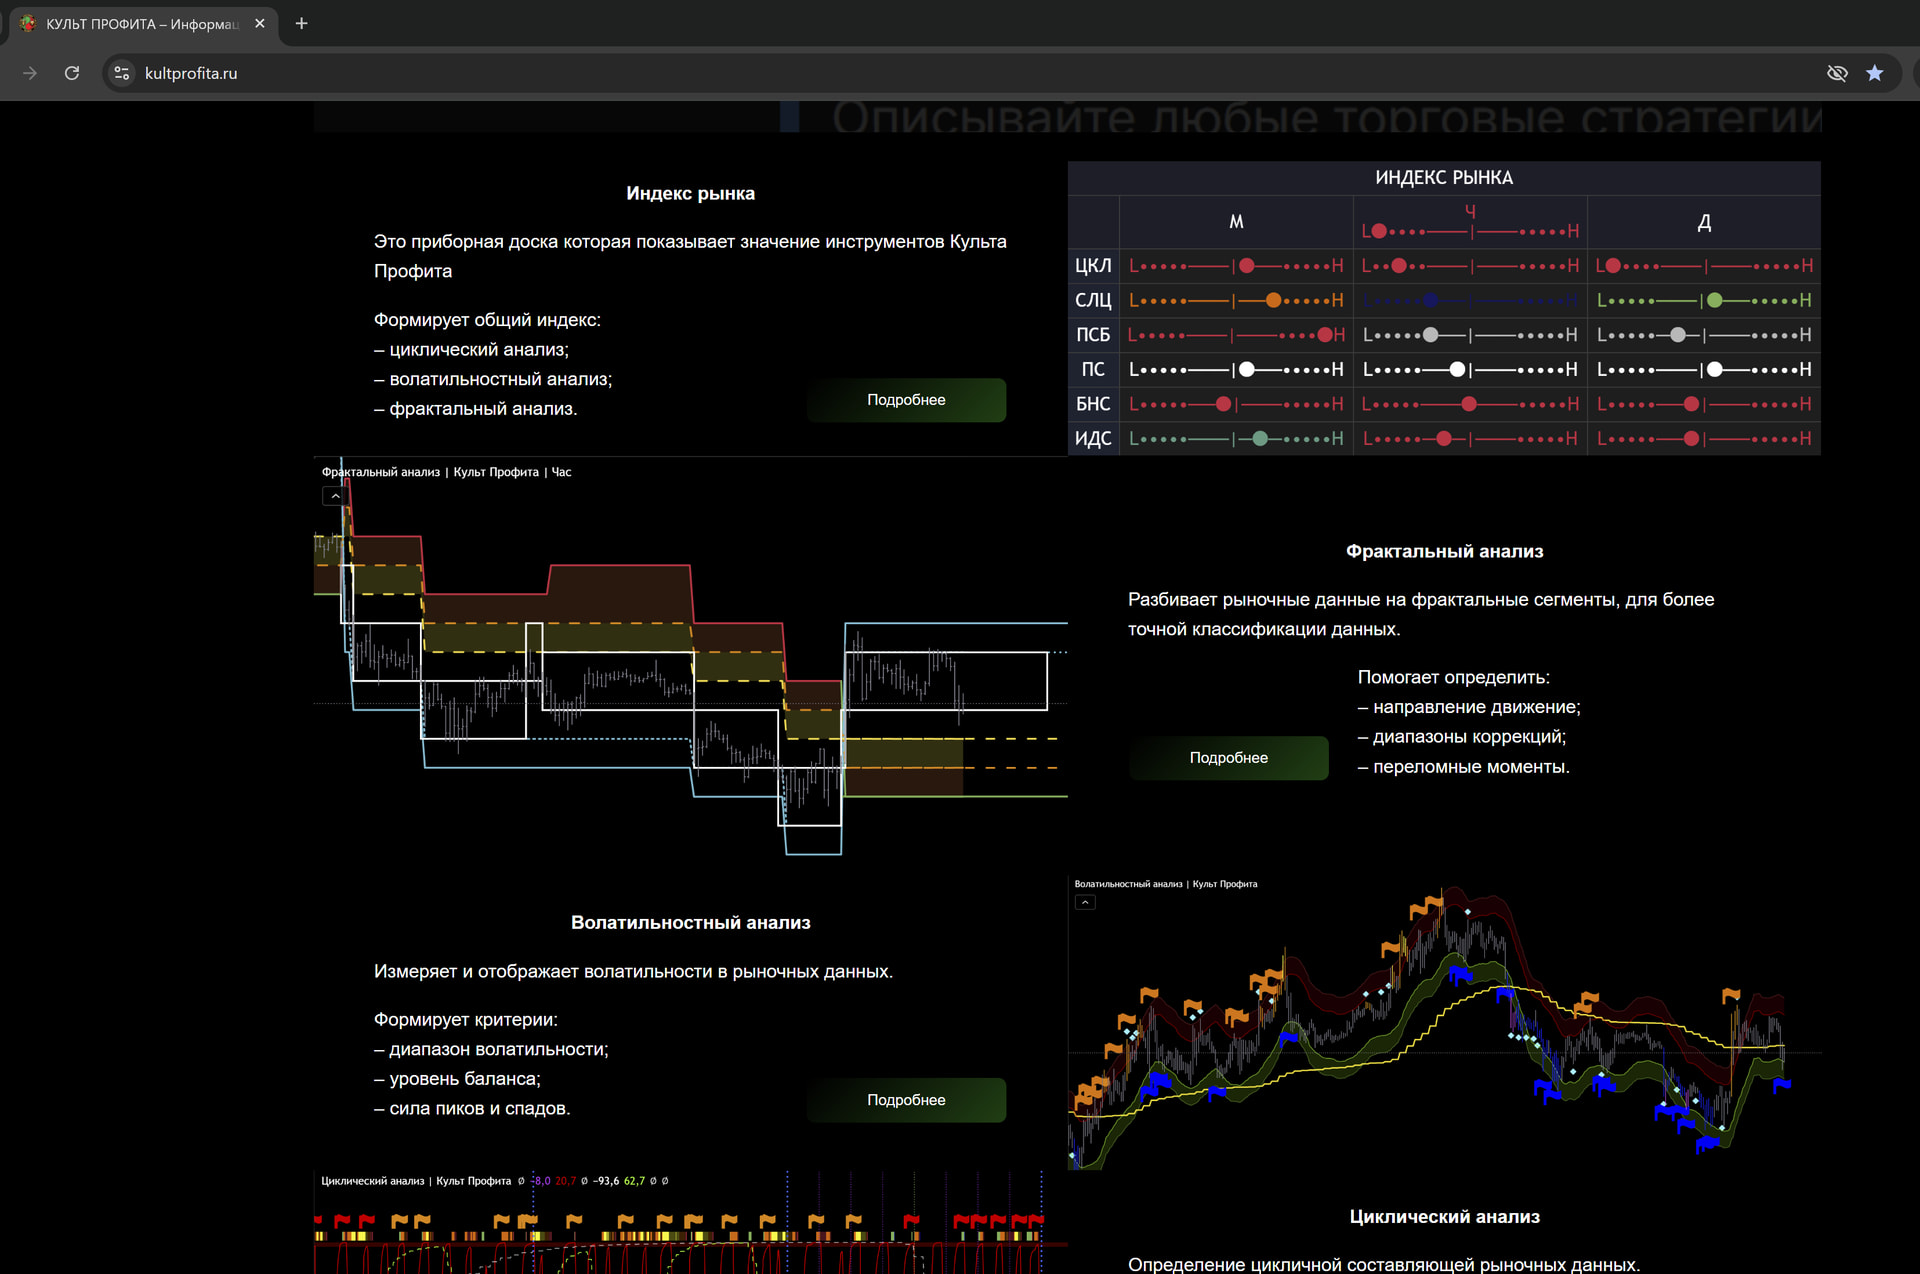Open site information icon in address bar

(122, 73)
